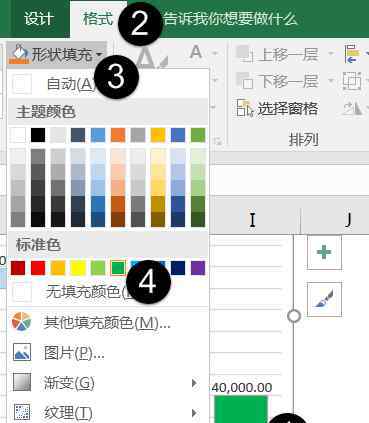Image resolution: width=369 pixels, height=423 pixels.
Task: Switch to the 设计 tab
Action: coord(39,18)
